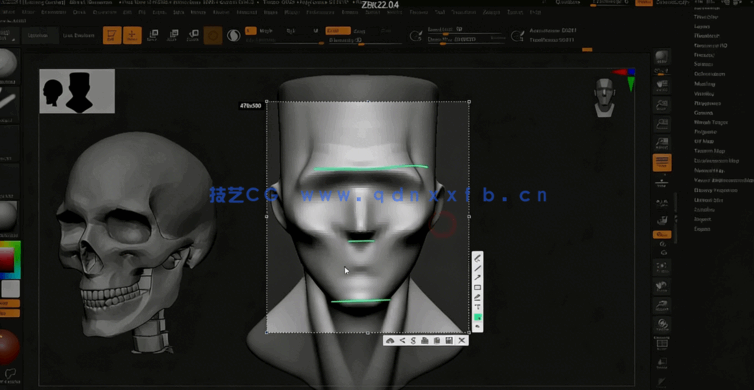Toggle the Floor grid button on right shelf
The width and height of the screenshot is (754, 390).
click(662, 183)
